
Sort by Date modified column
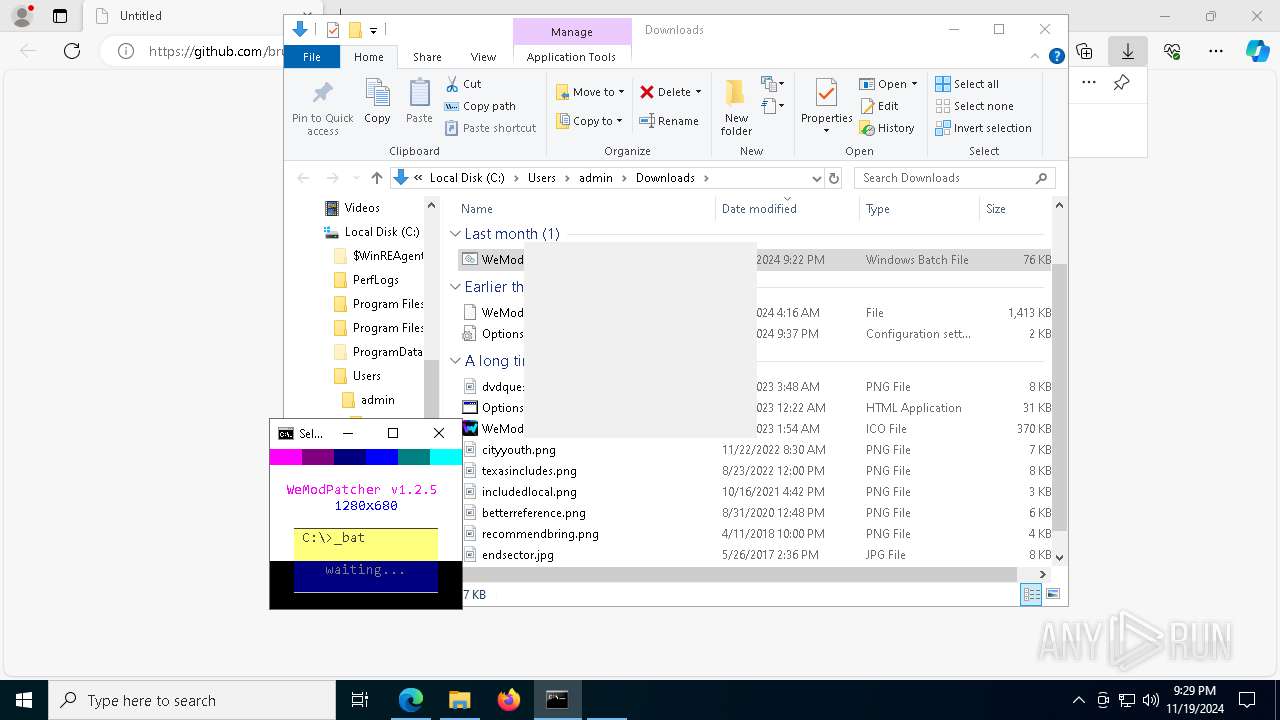(787, 209)
